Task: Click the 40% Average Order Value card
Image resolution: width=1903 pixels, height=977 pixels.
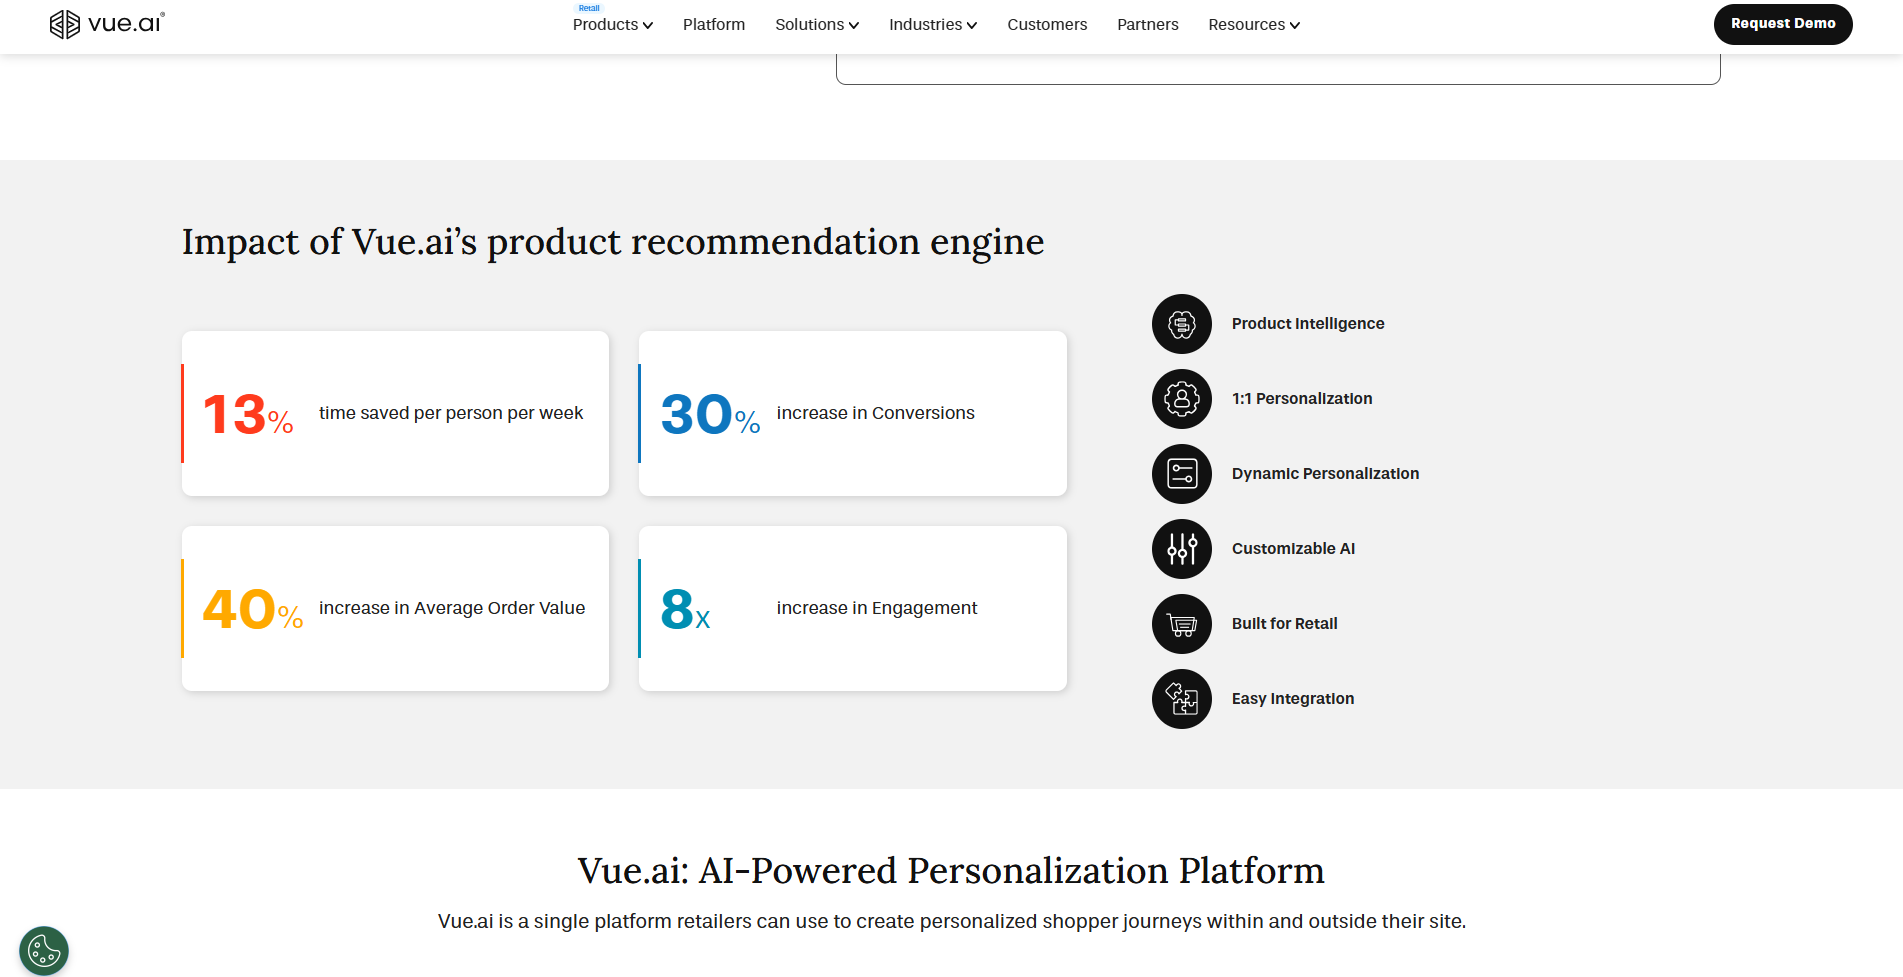Action: 395,608
